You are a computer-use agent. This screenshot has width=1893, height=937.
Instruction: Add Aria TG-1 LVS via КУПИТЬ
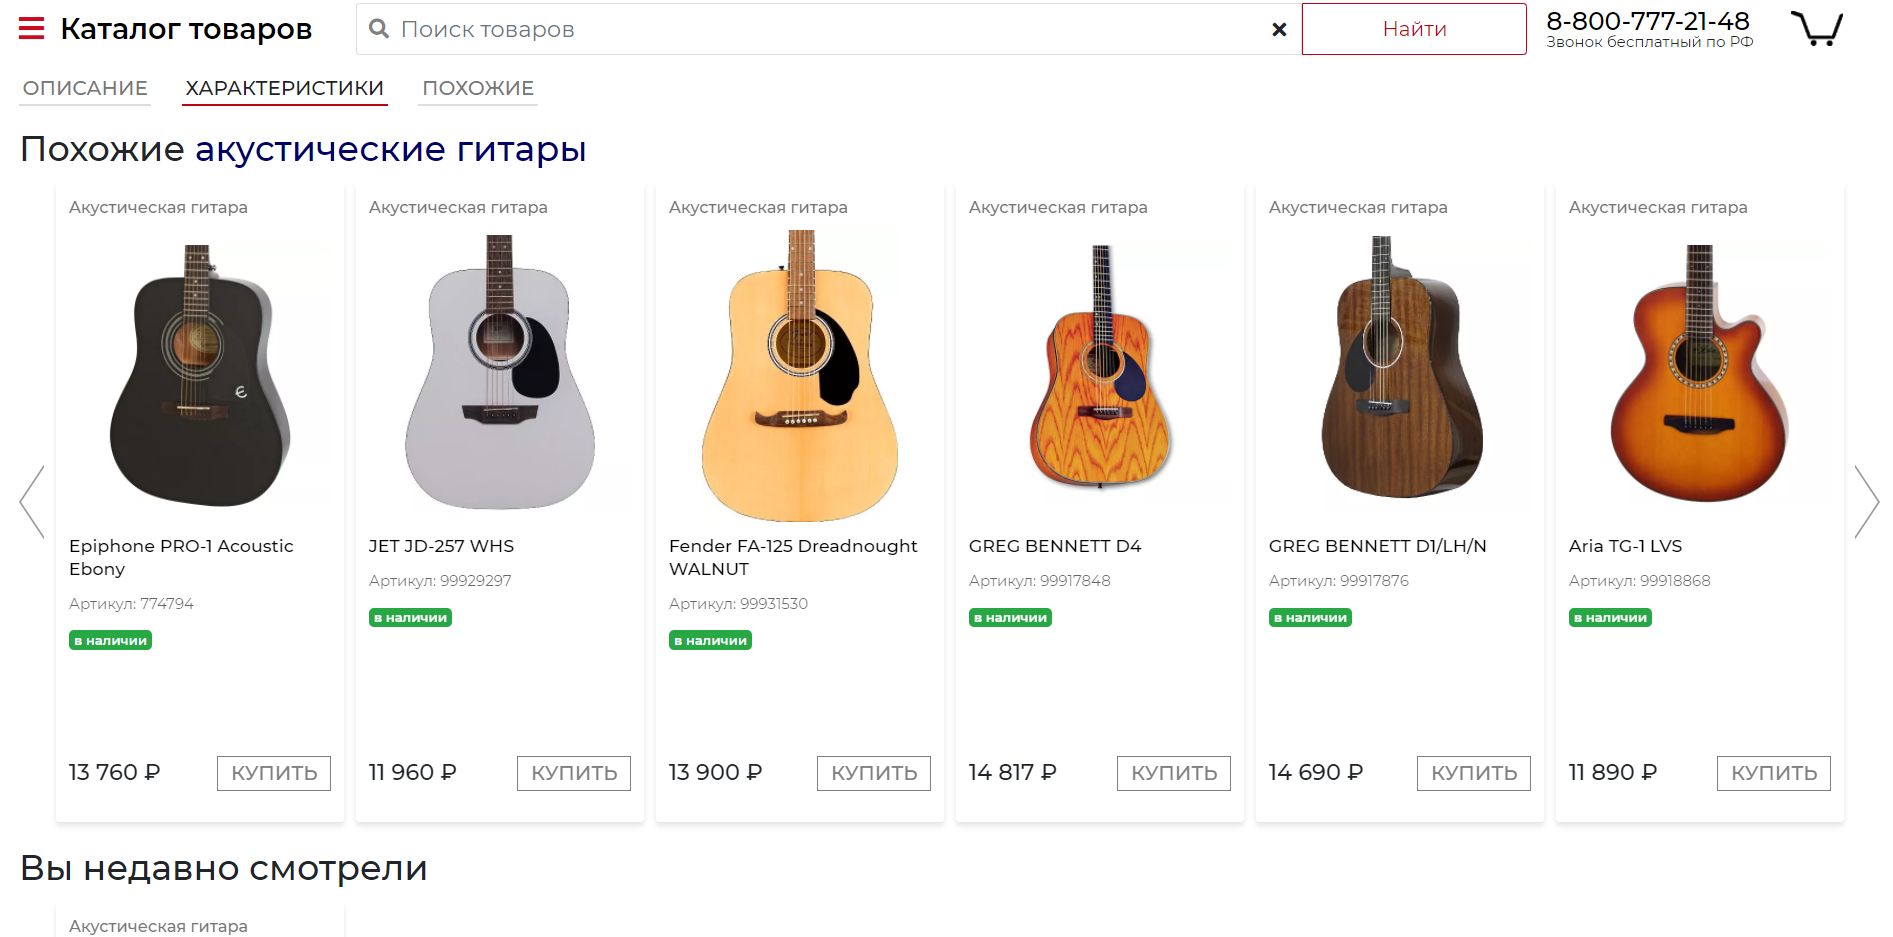click(x=1773, y=773)
